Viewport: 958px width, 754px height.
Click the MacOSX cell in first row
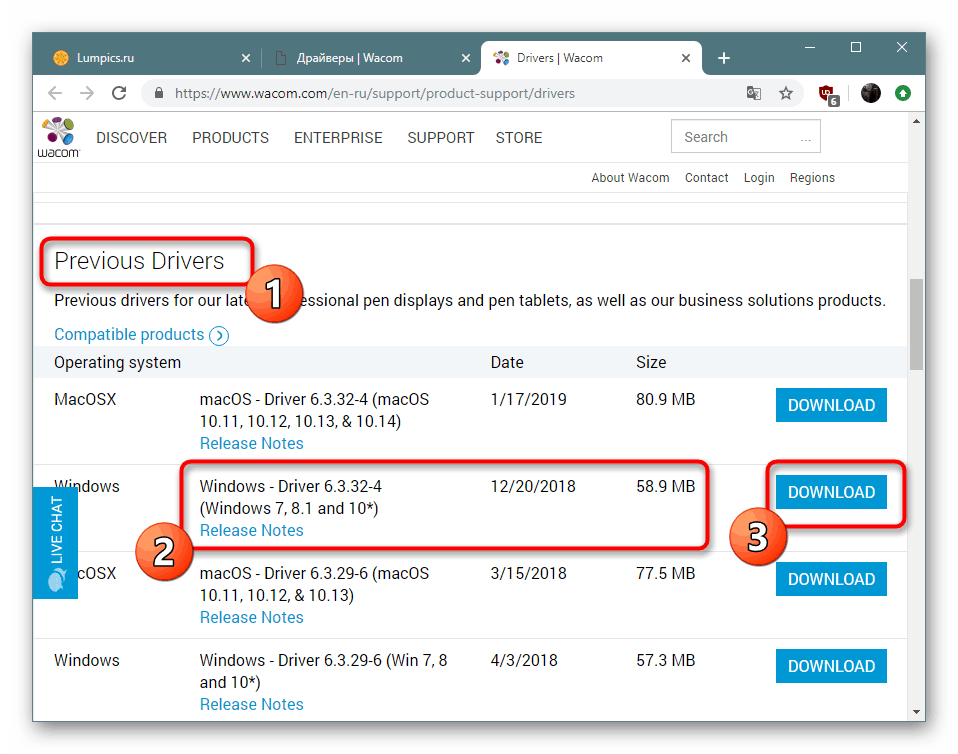[85, 400]
